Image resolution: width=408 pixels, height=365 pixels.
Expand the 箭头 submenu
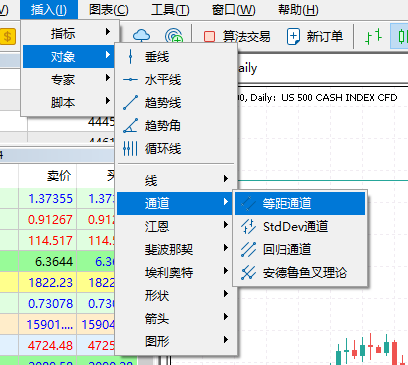pyautogui.click(x=176, y=318)
